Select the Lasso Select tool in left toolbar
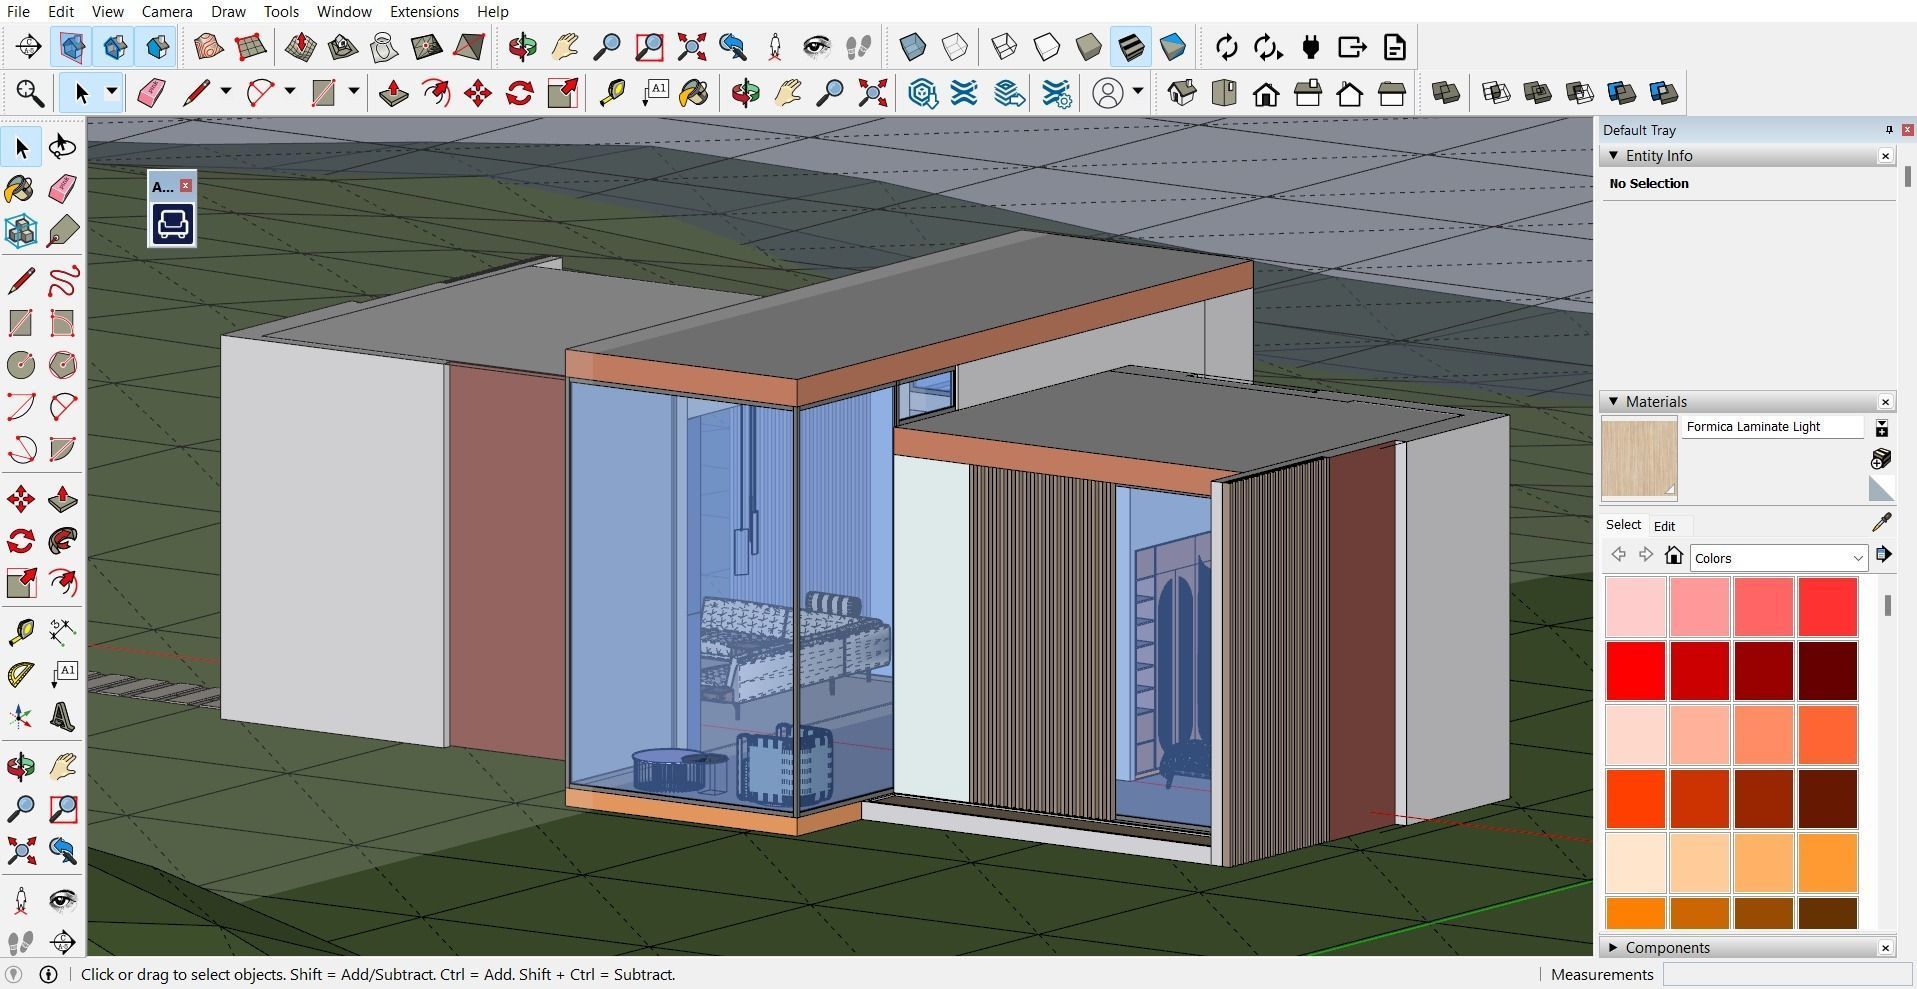Screen dimensions: 1917x989 click(62, 147)
